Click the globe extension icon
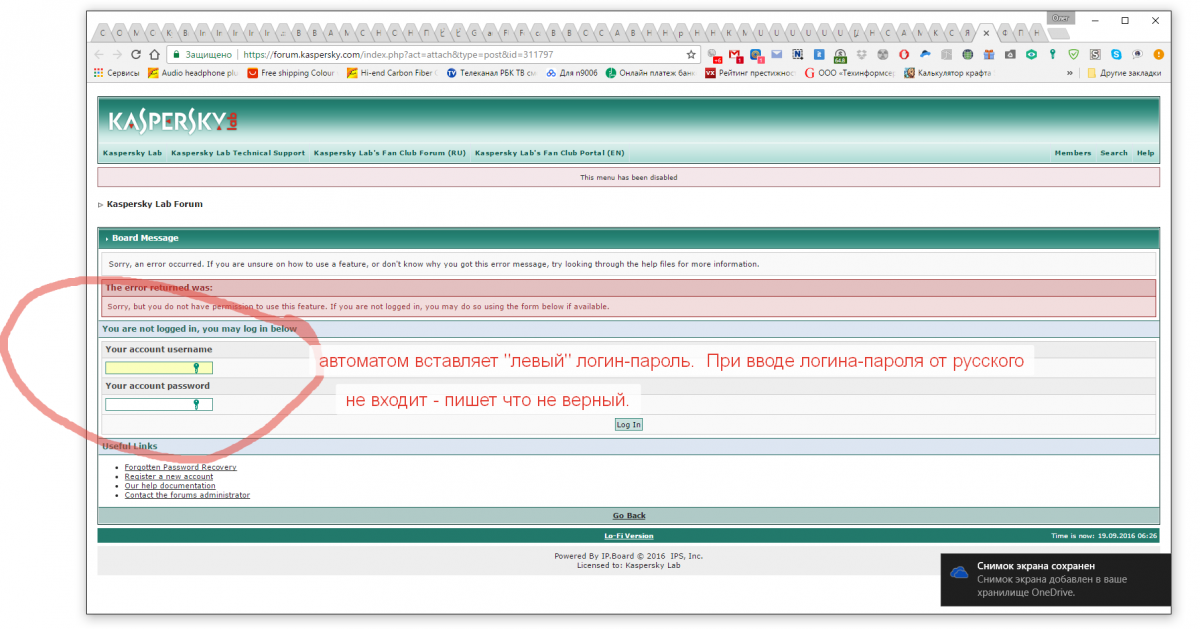 (x=968, y=55)
